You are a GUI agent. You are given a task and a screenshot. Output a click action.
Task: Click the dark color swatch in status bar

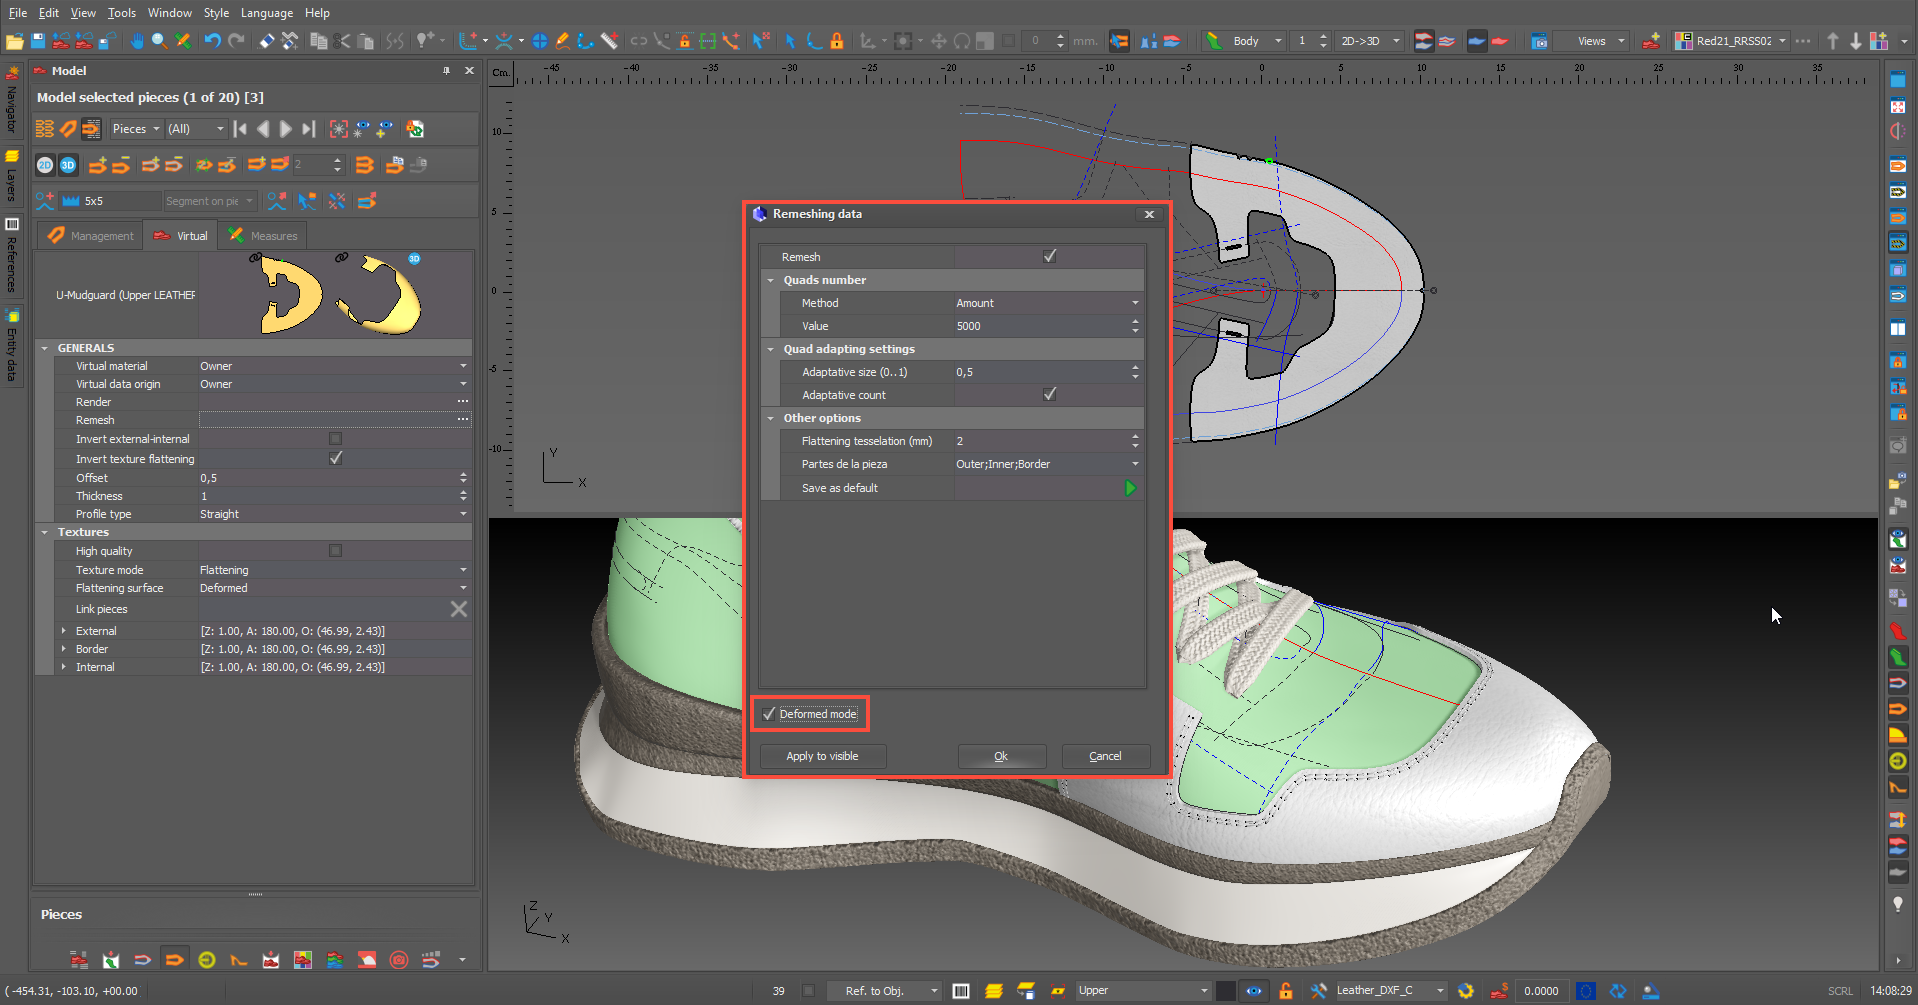click(1225, 991)
